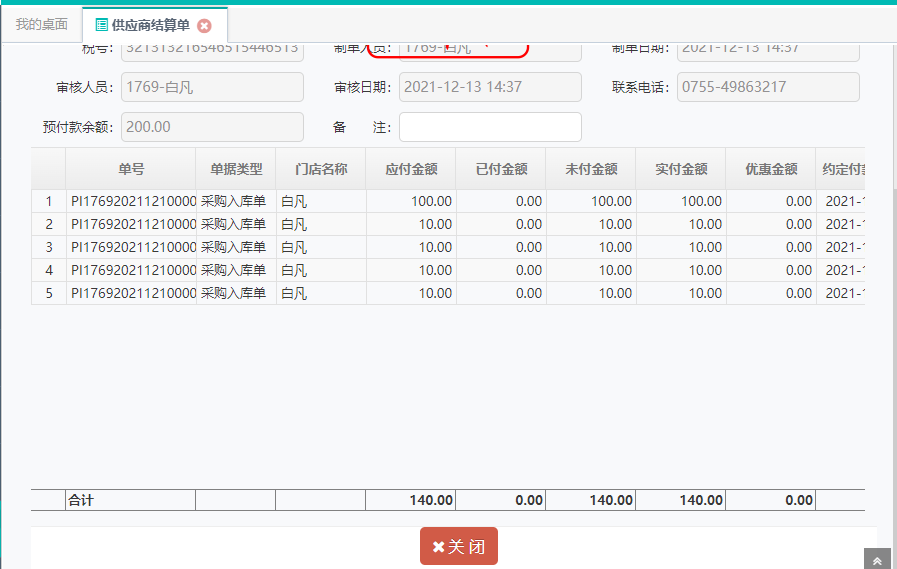The image size is (897, 569).
Task: Sort by the 单号 column header
Action: (x=131, y=169)
